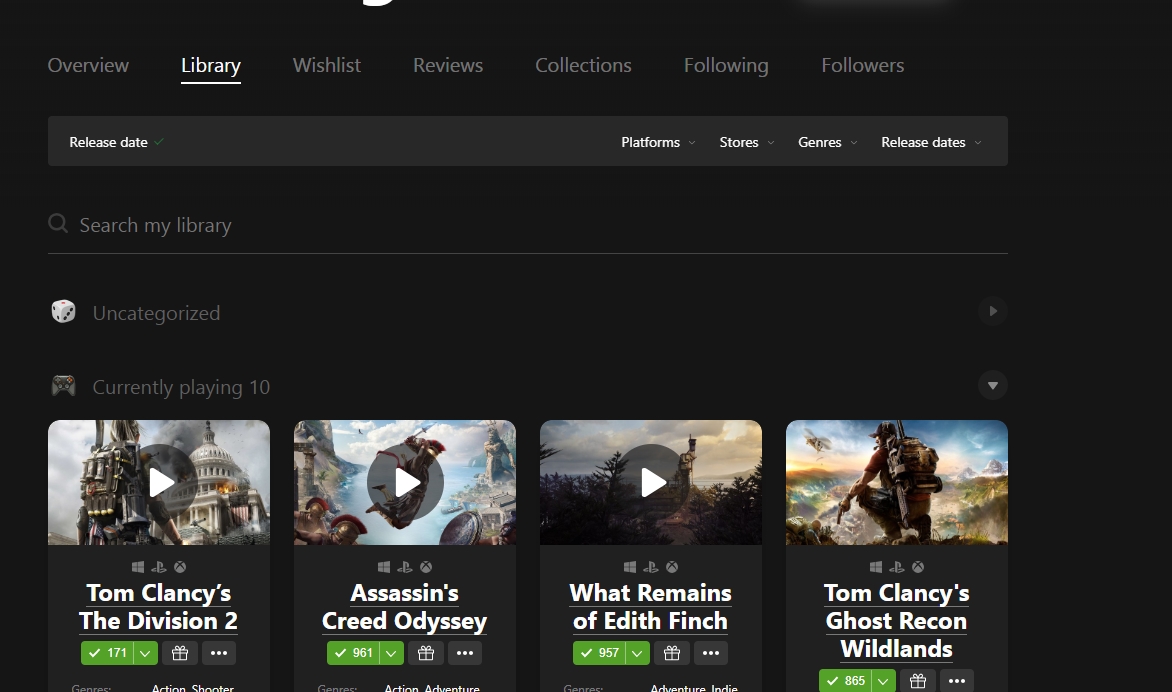Screen dimensions: 1172x692
Task: Play The Division 2 video preview
Action: tap(159, 483)
